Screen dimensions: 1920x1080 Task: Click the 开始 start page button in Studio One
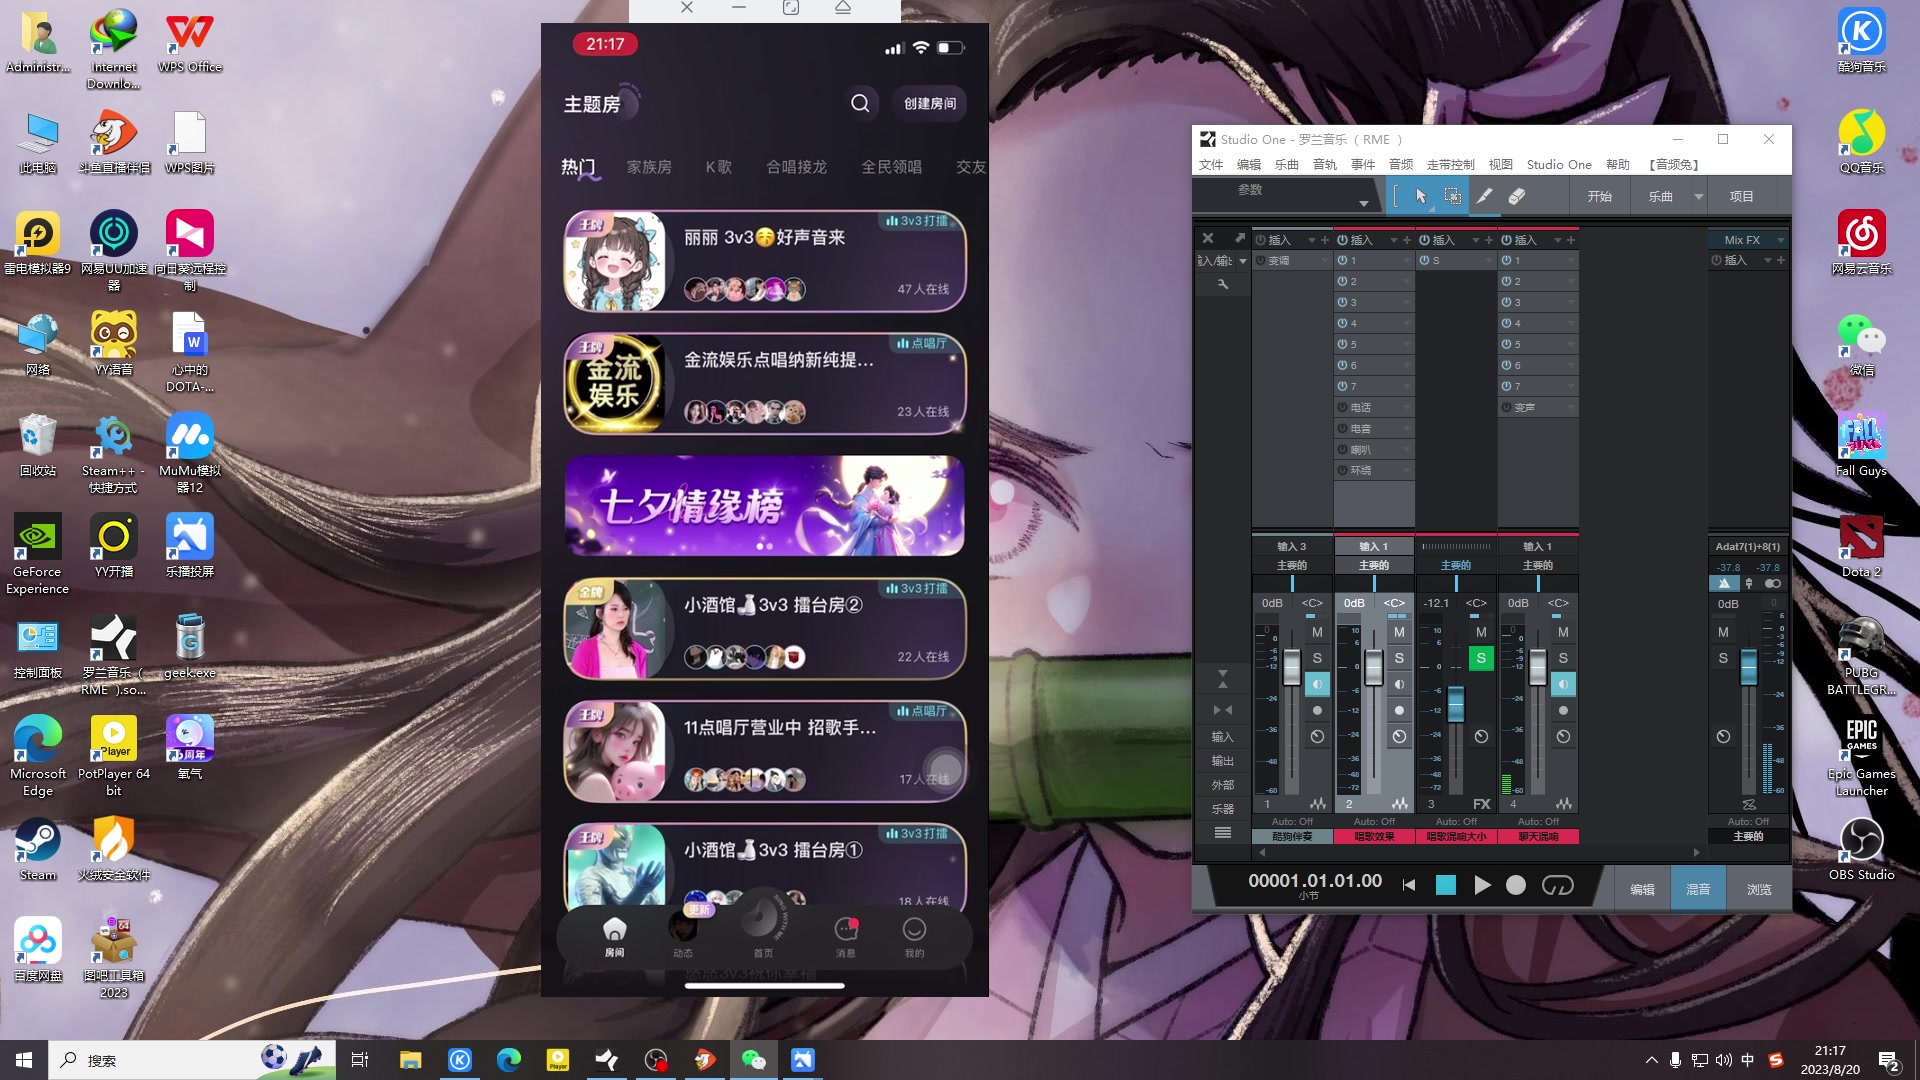click(x=1599, y=196)
